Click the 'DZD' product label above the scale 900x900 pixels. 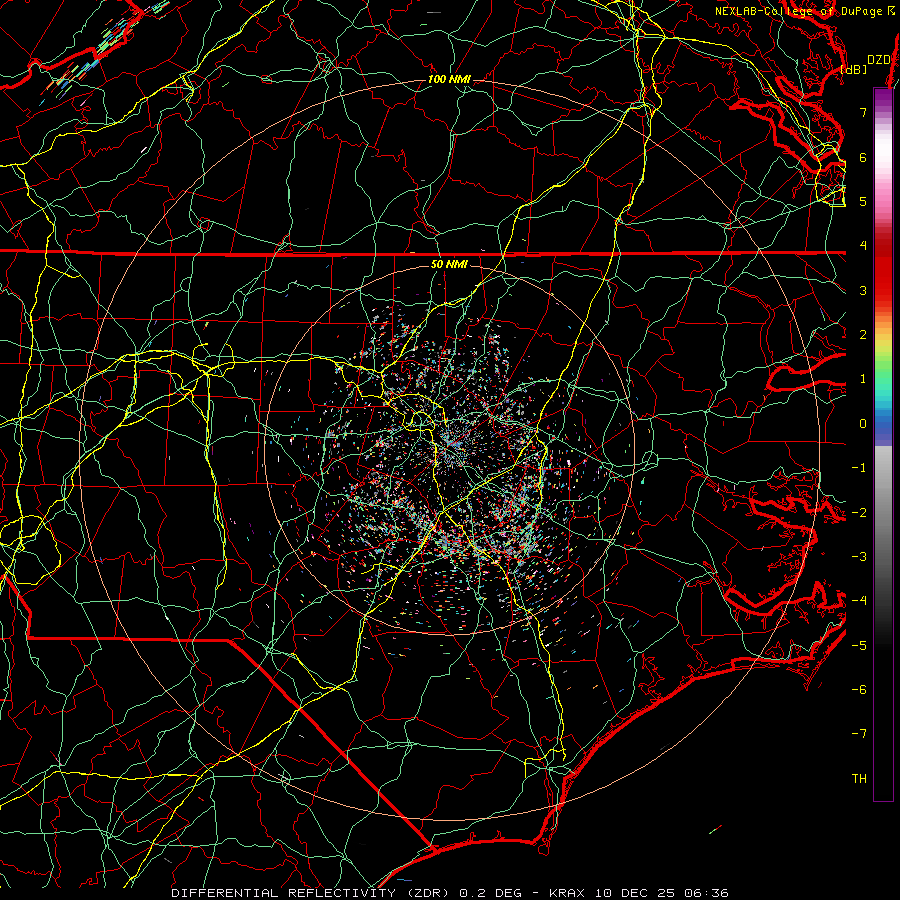[879, 60]
